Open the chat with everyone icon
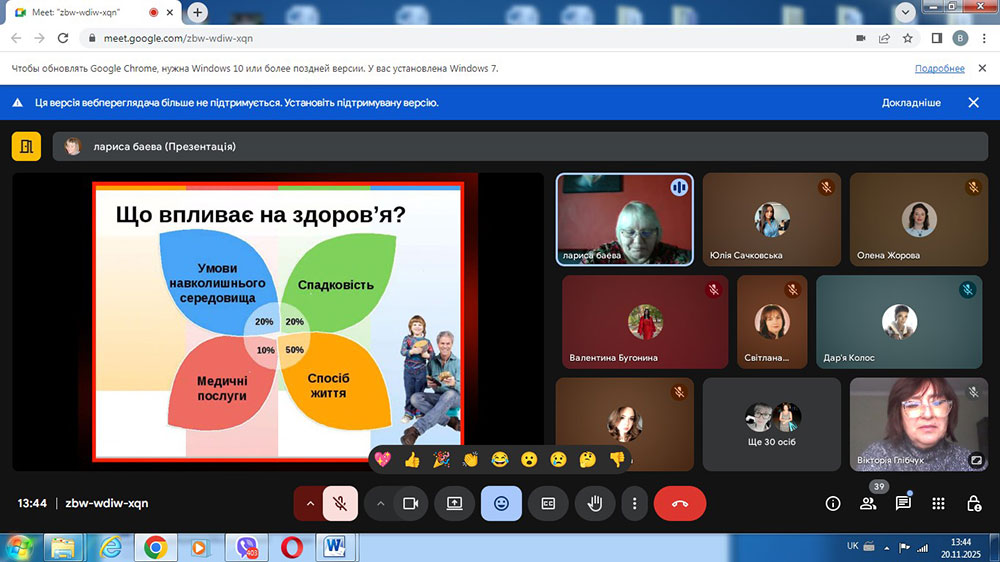Viewport: 1000px width, 562px height. pyautogui.click(x=903, y=504)
